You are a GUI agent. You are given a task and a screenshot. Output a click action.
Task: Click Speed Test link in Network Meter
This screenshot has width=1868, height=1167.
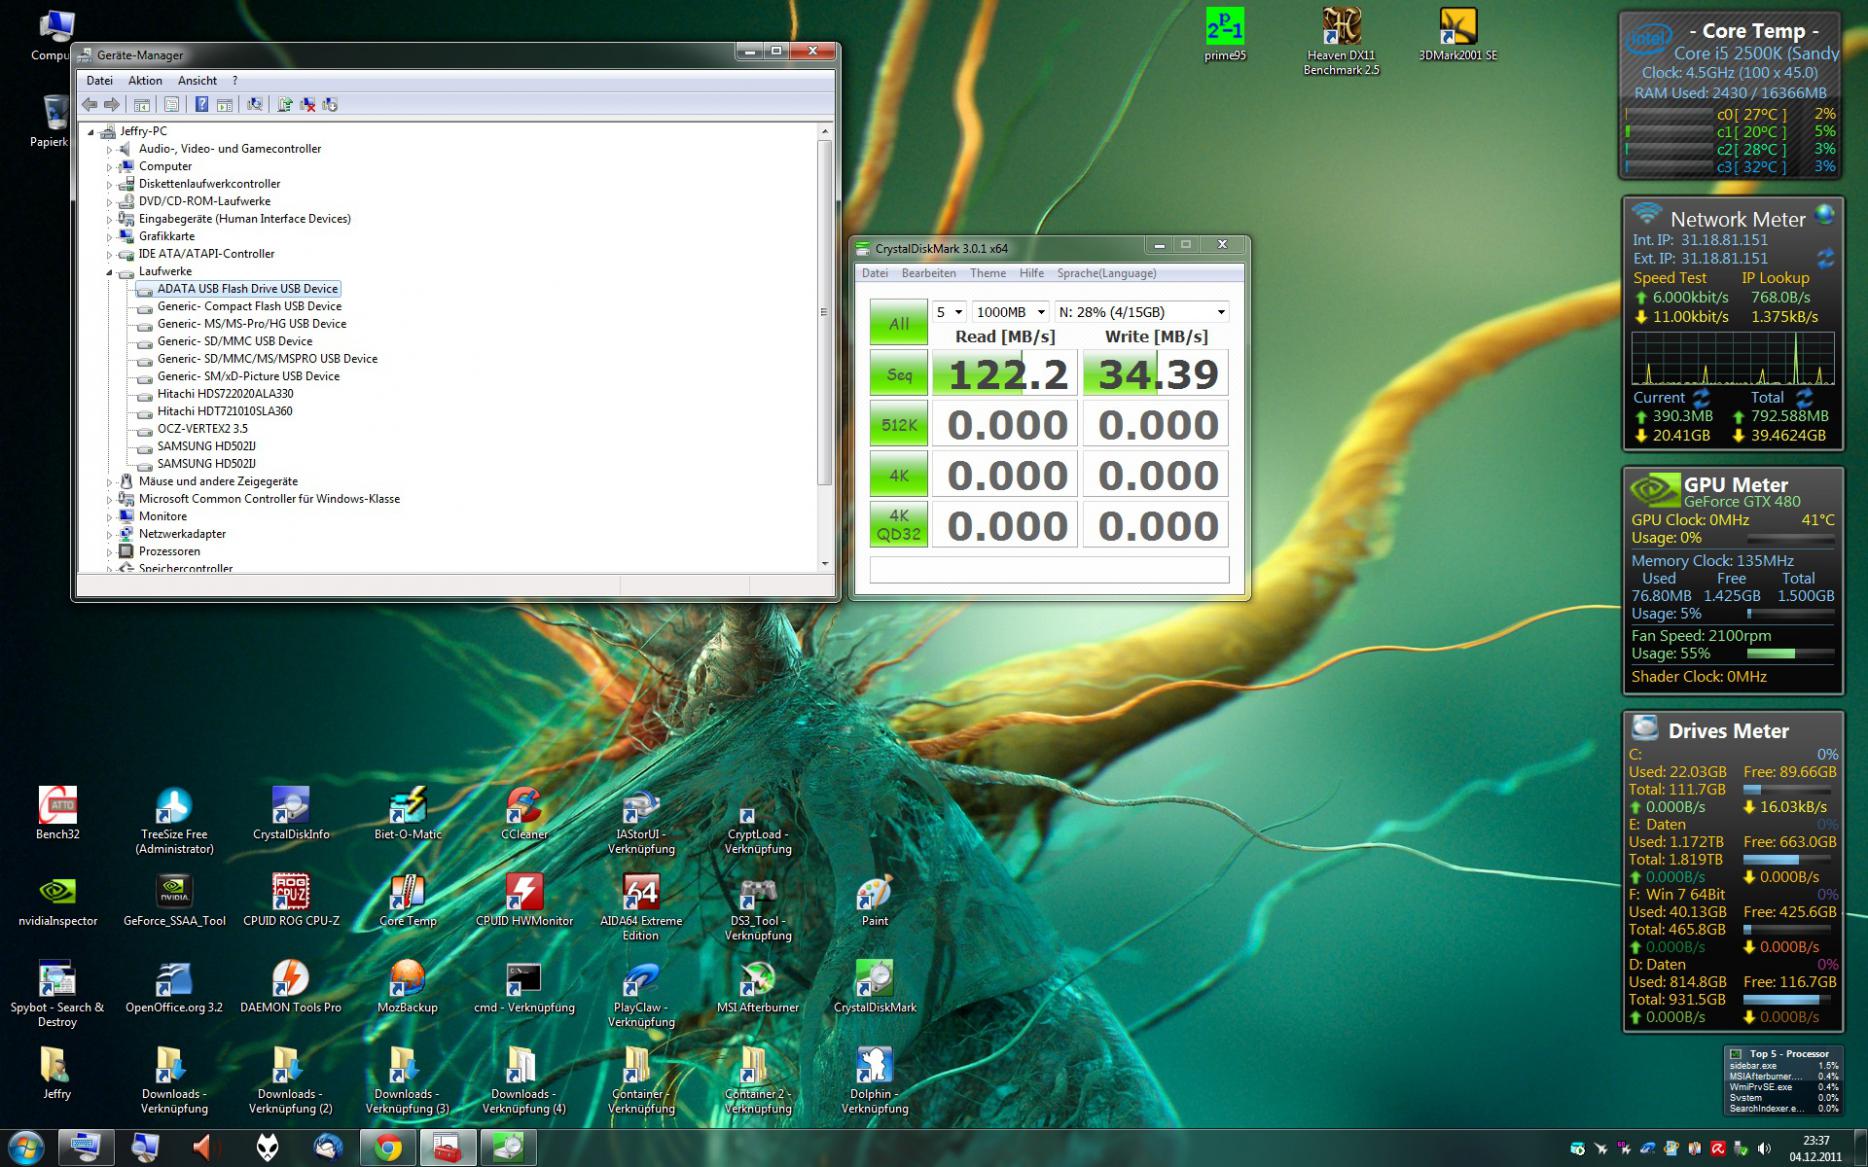point(1670,278)
